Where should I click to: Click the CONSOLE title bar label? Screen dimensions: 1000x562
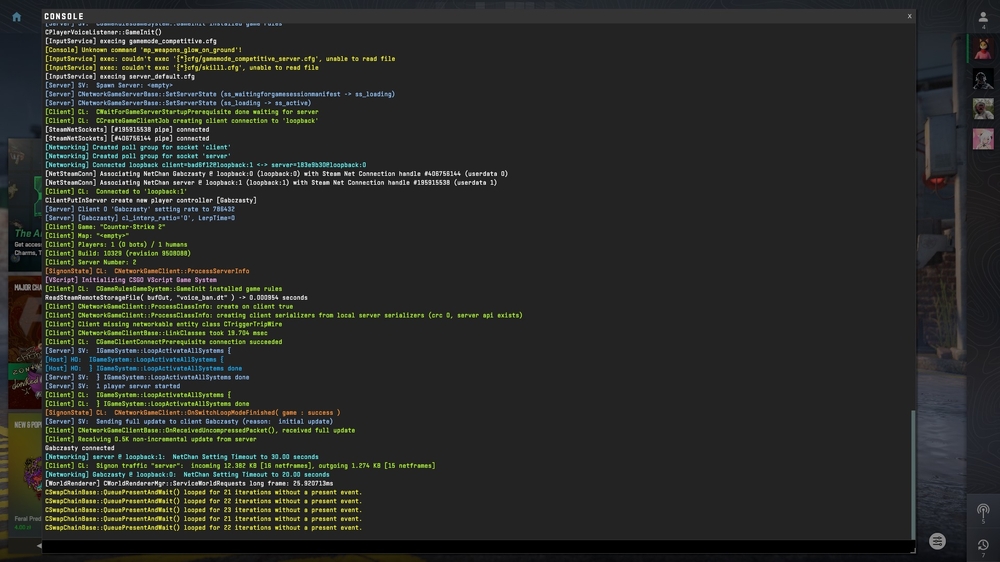tap(64, 17)
